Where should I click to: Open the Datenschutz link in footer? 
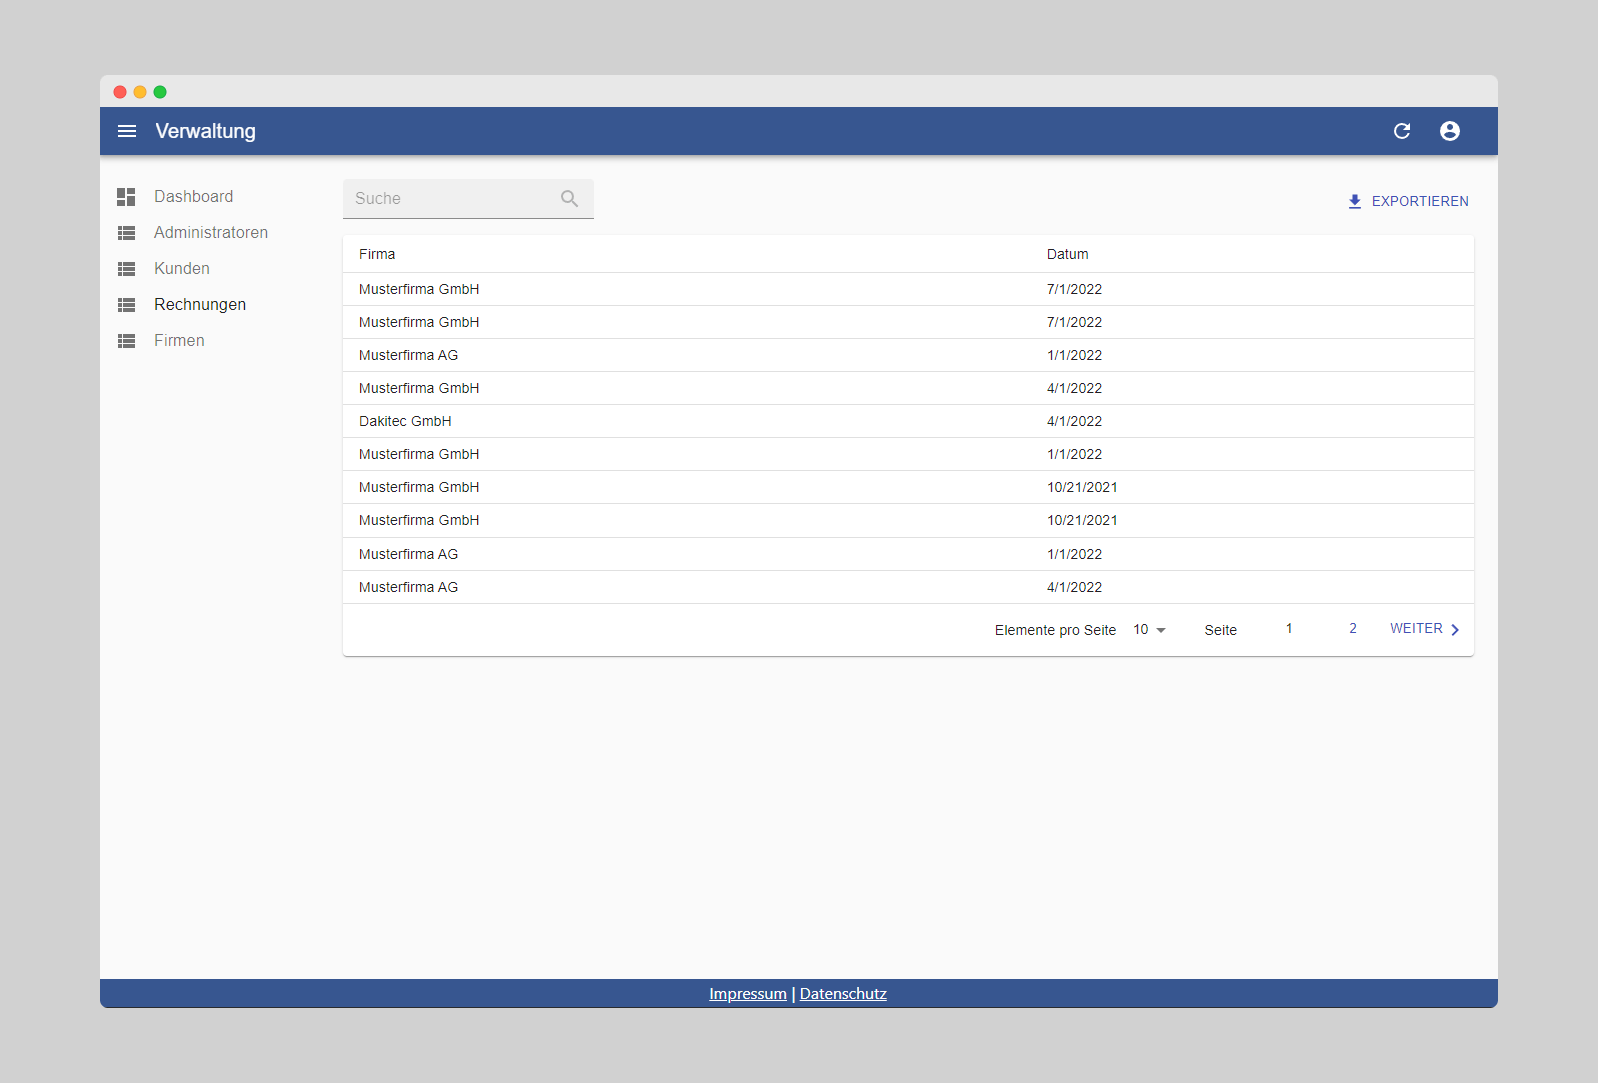(x=843, y=994)
